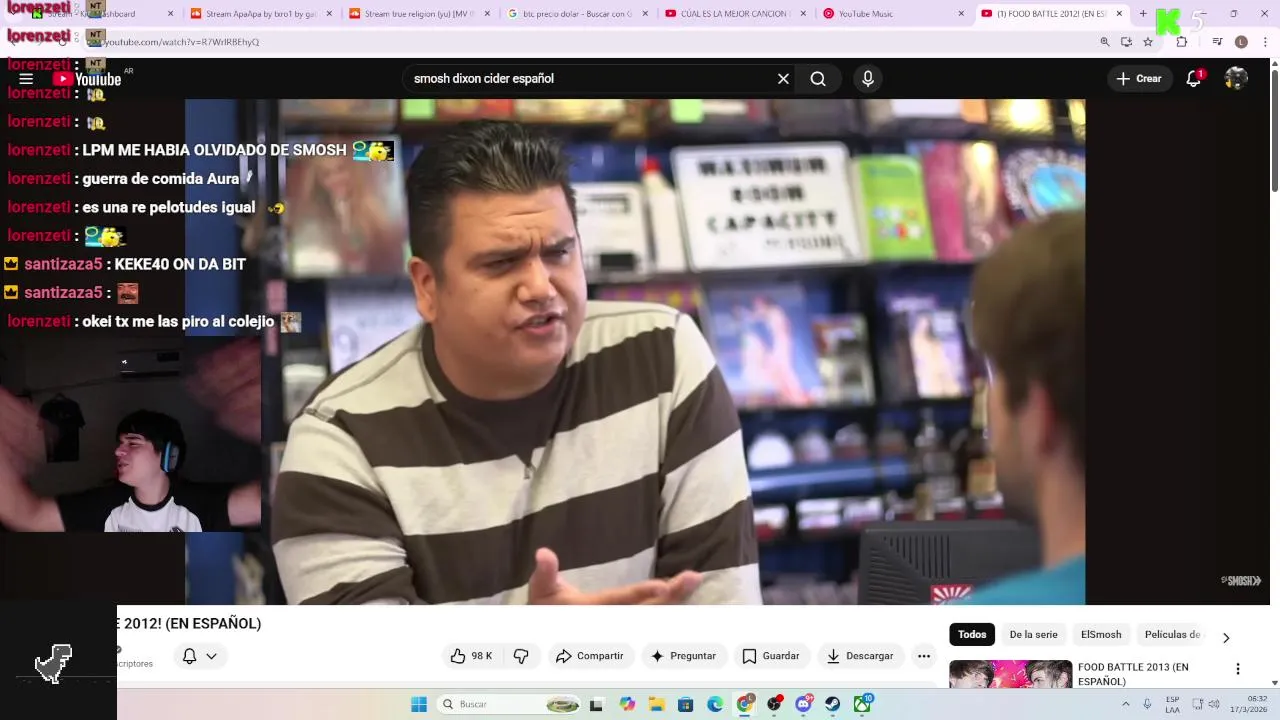The image size is (1280, 720).
Task: Open the FOOD BATTLE 2013 title link
Action: (x=1133, y=674)
